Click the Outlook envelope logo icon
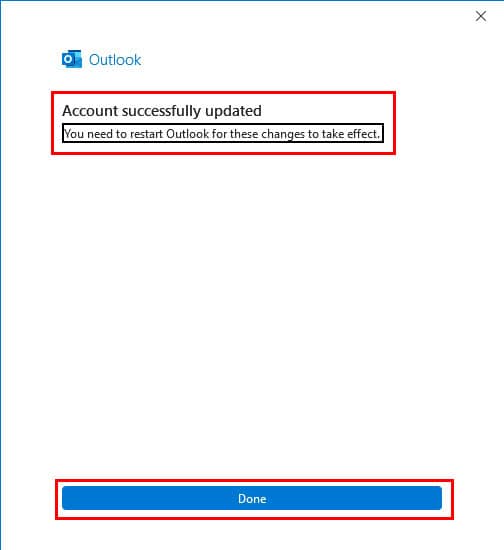The image size is (504, 550). pos(72,59)
